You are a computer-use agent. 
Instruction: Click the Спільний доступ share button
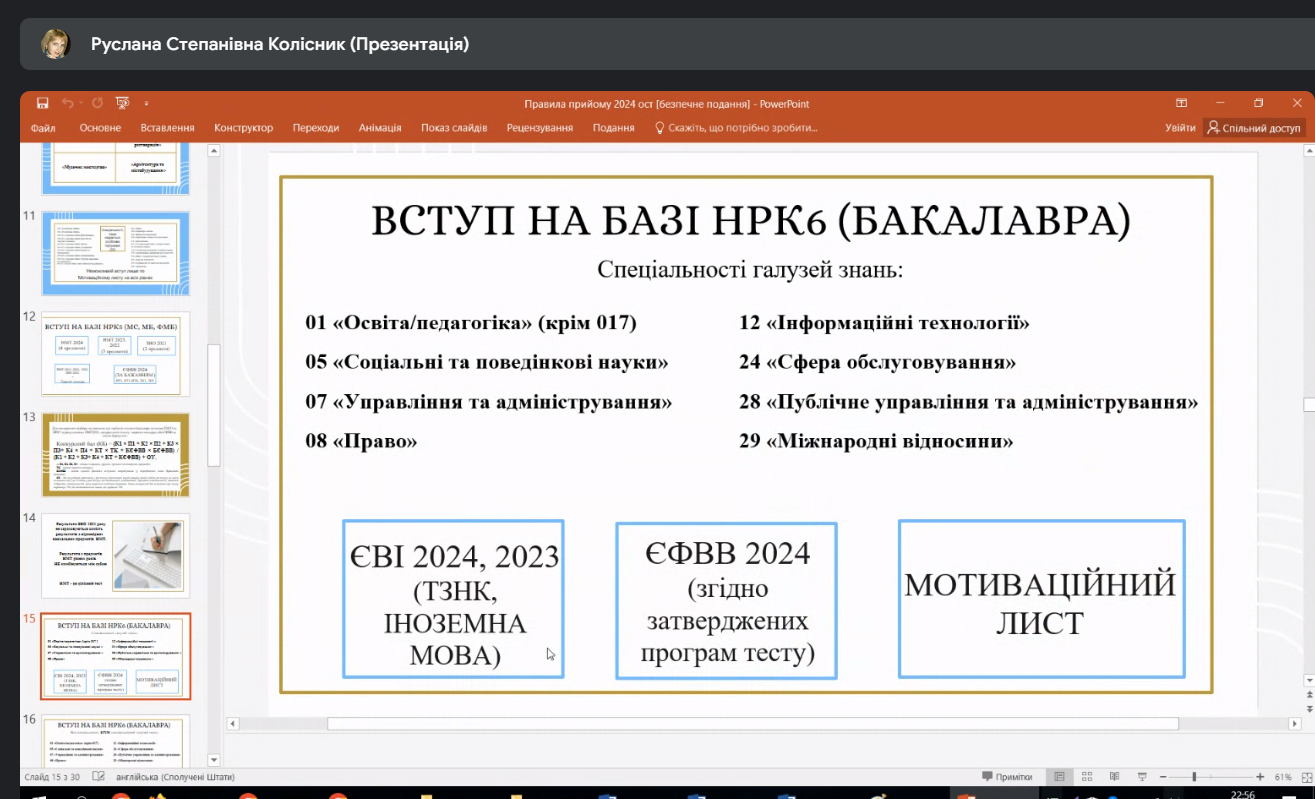pos(1254,128)
